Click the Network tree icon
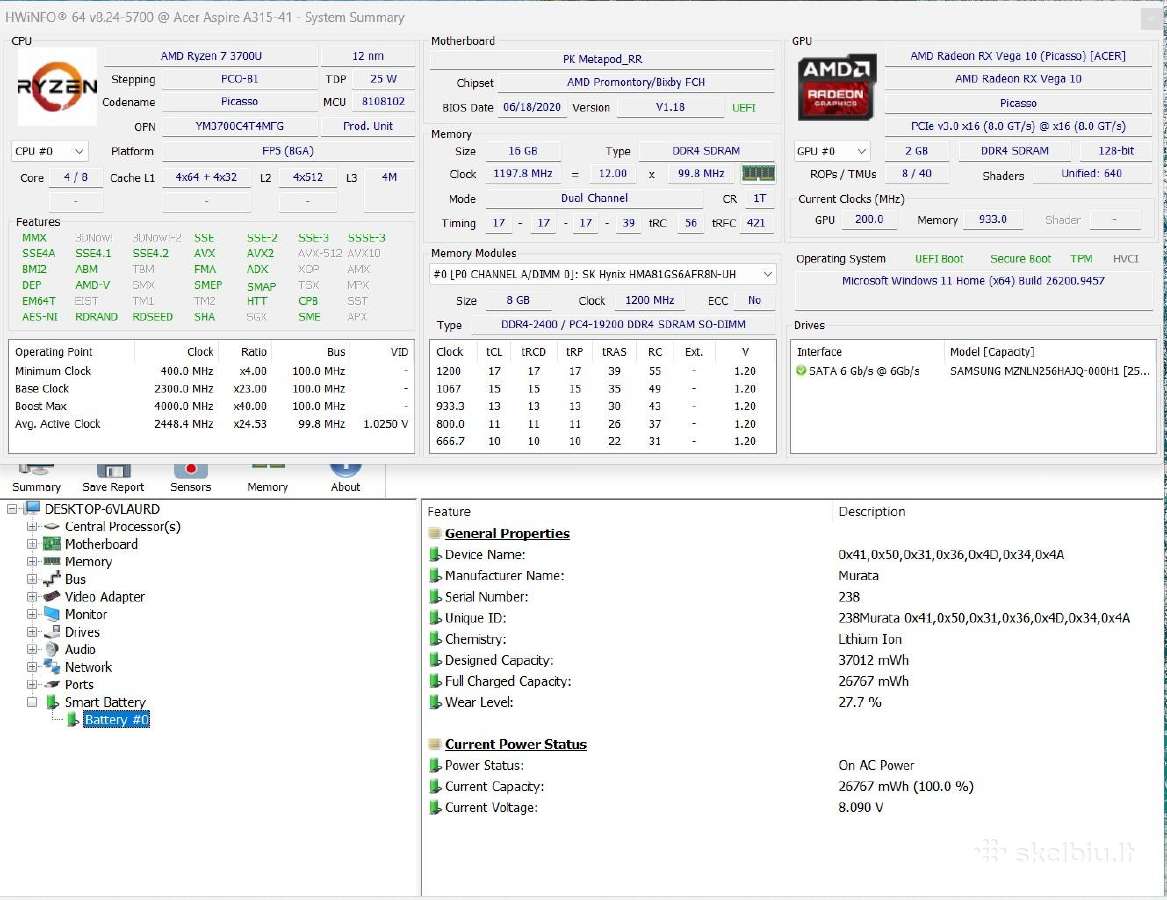Viewport: 1167px width, 900px height. [51, 667]
